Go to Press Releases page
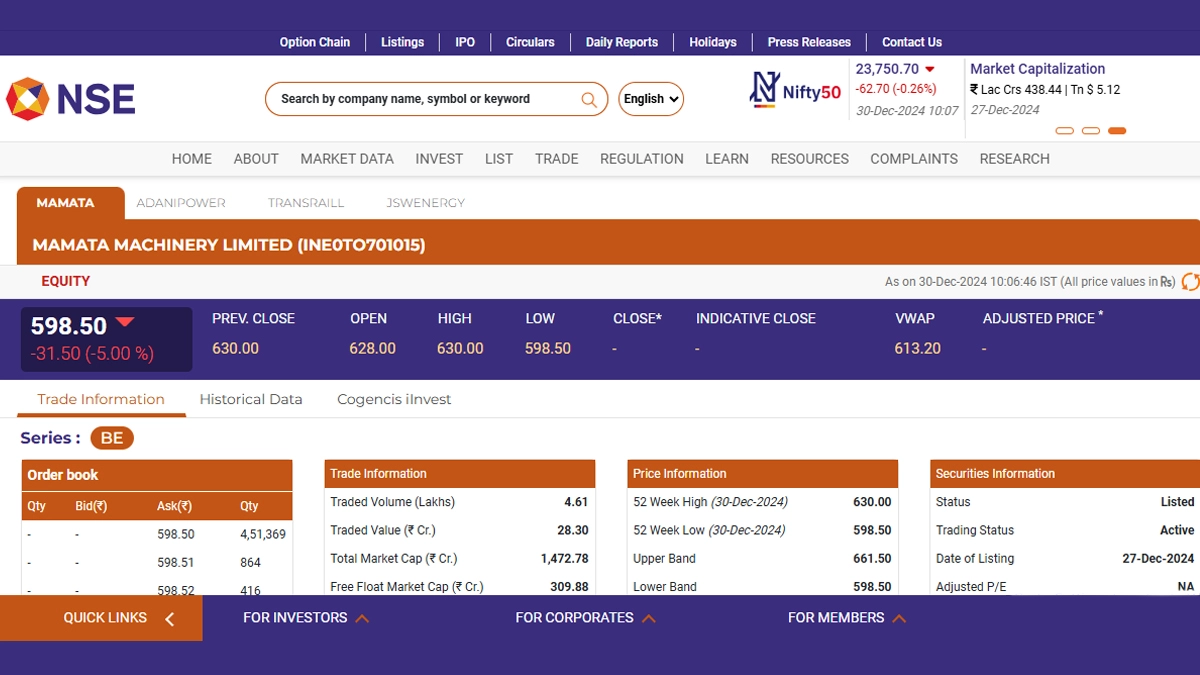 809,42
